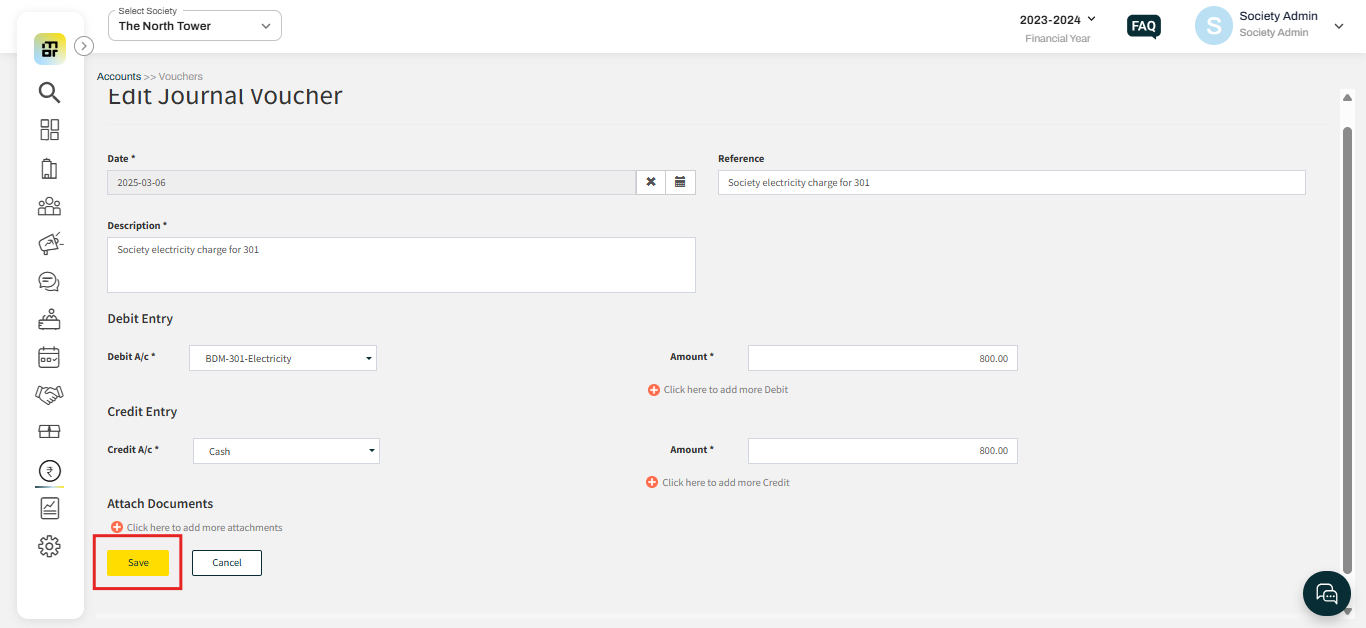Screen dimensions: 1366x628
Task: Open the dashboard grid icon
Action: (49, 130)
